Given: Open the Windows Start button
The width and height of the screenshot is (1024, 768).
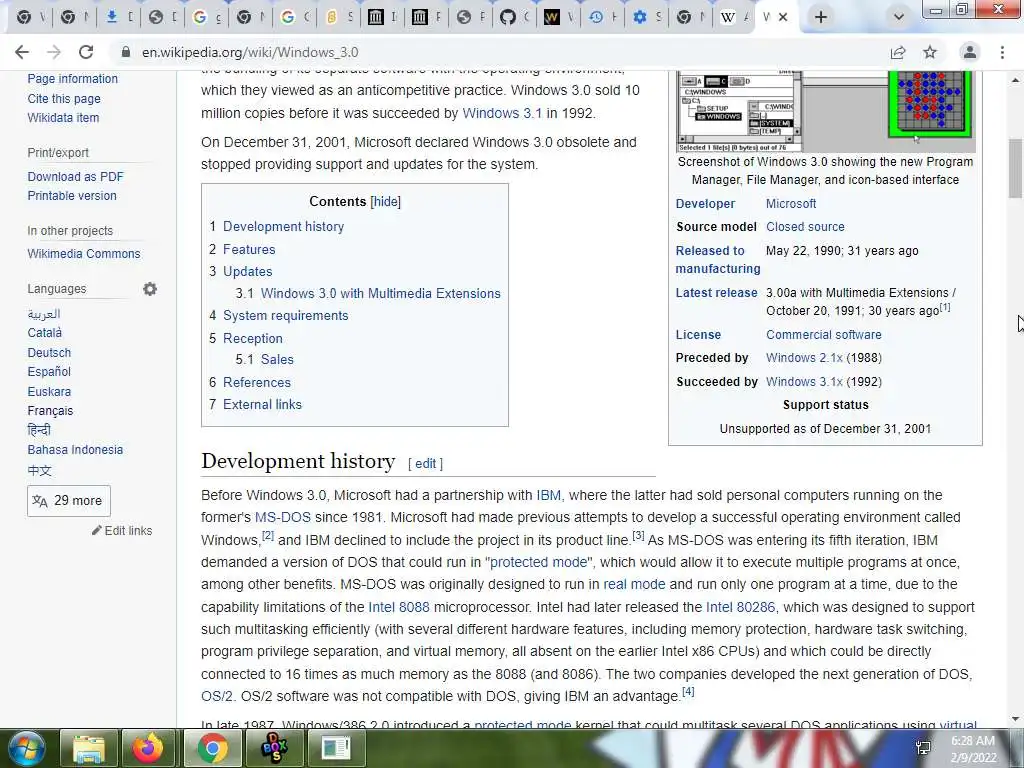Looking at the screenshot, I should 26,748.
